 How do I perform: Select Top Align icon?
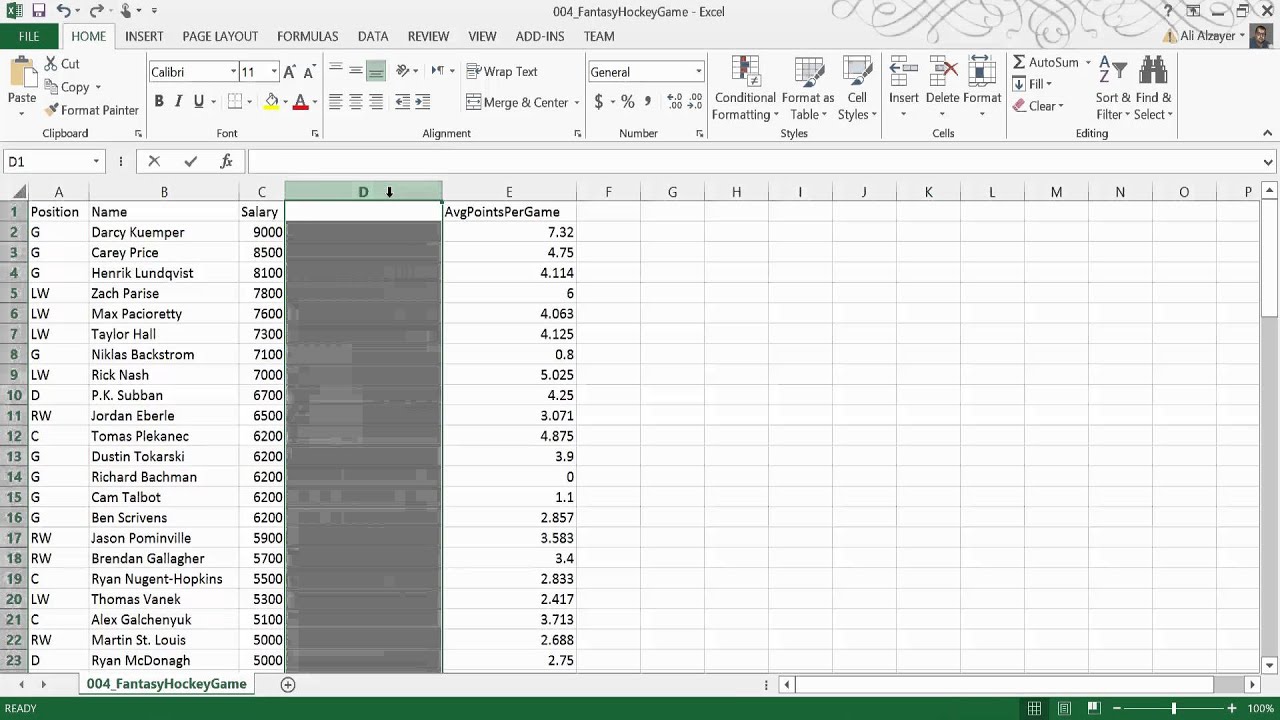[335, 71]
